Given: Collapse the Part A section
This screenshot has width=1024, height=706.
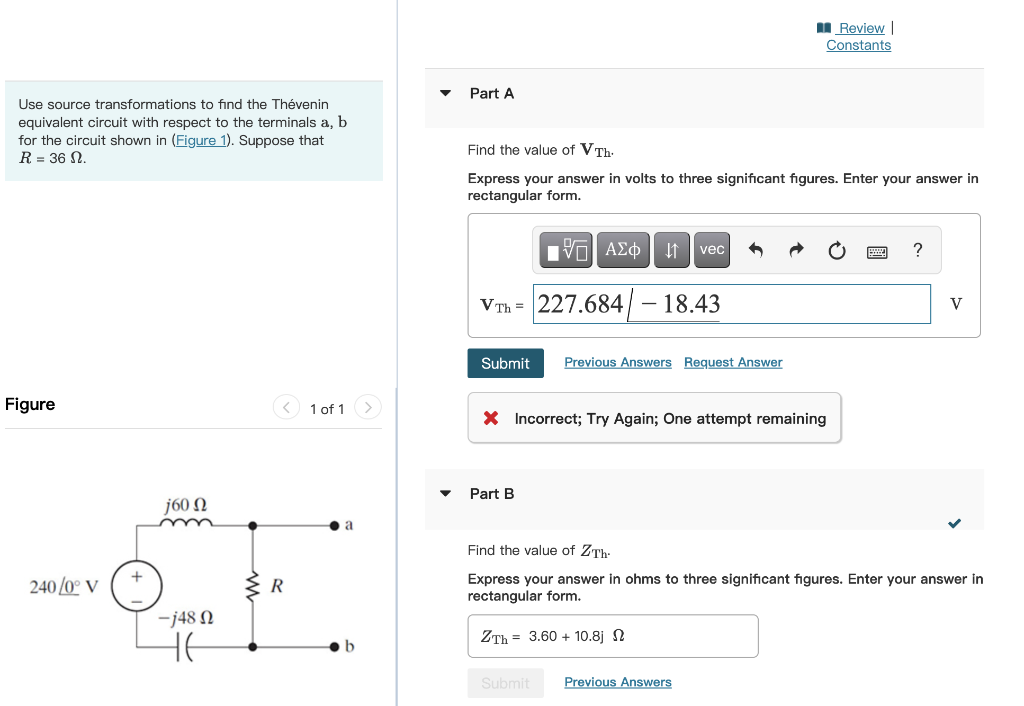Looking at the screenshot, I should tap(444, 93).
